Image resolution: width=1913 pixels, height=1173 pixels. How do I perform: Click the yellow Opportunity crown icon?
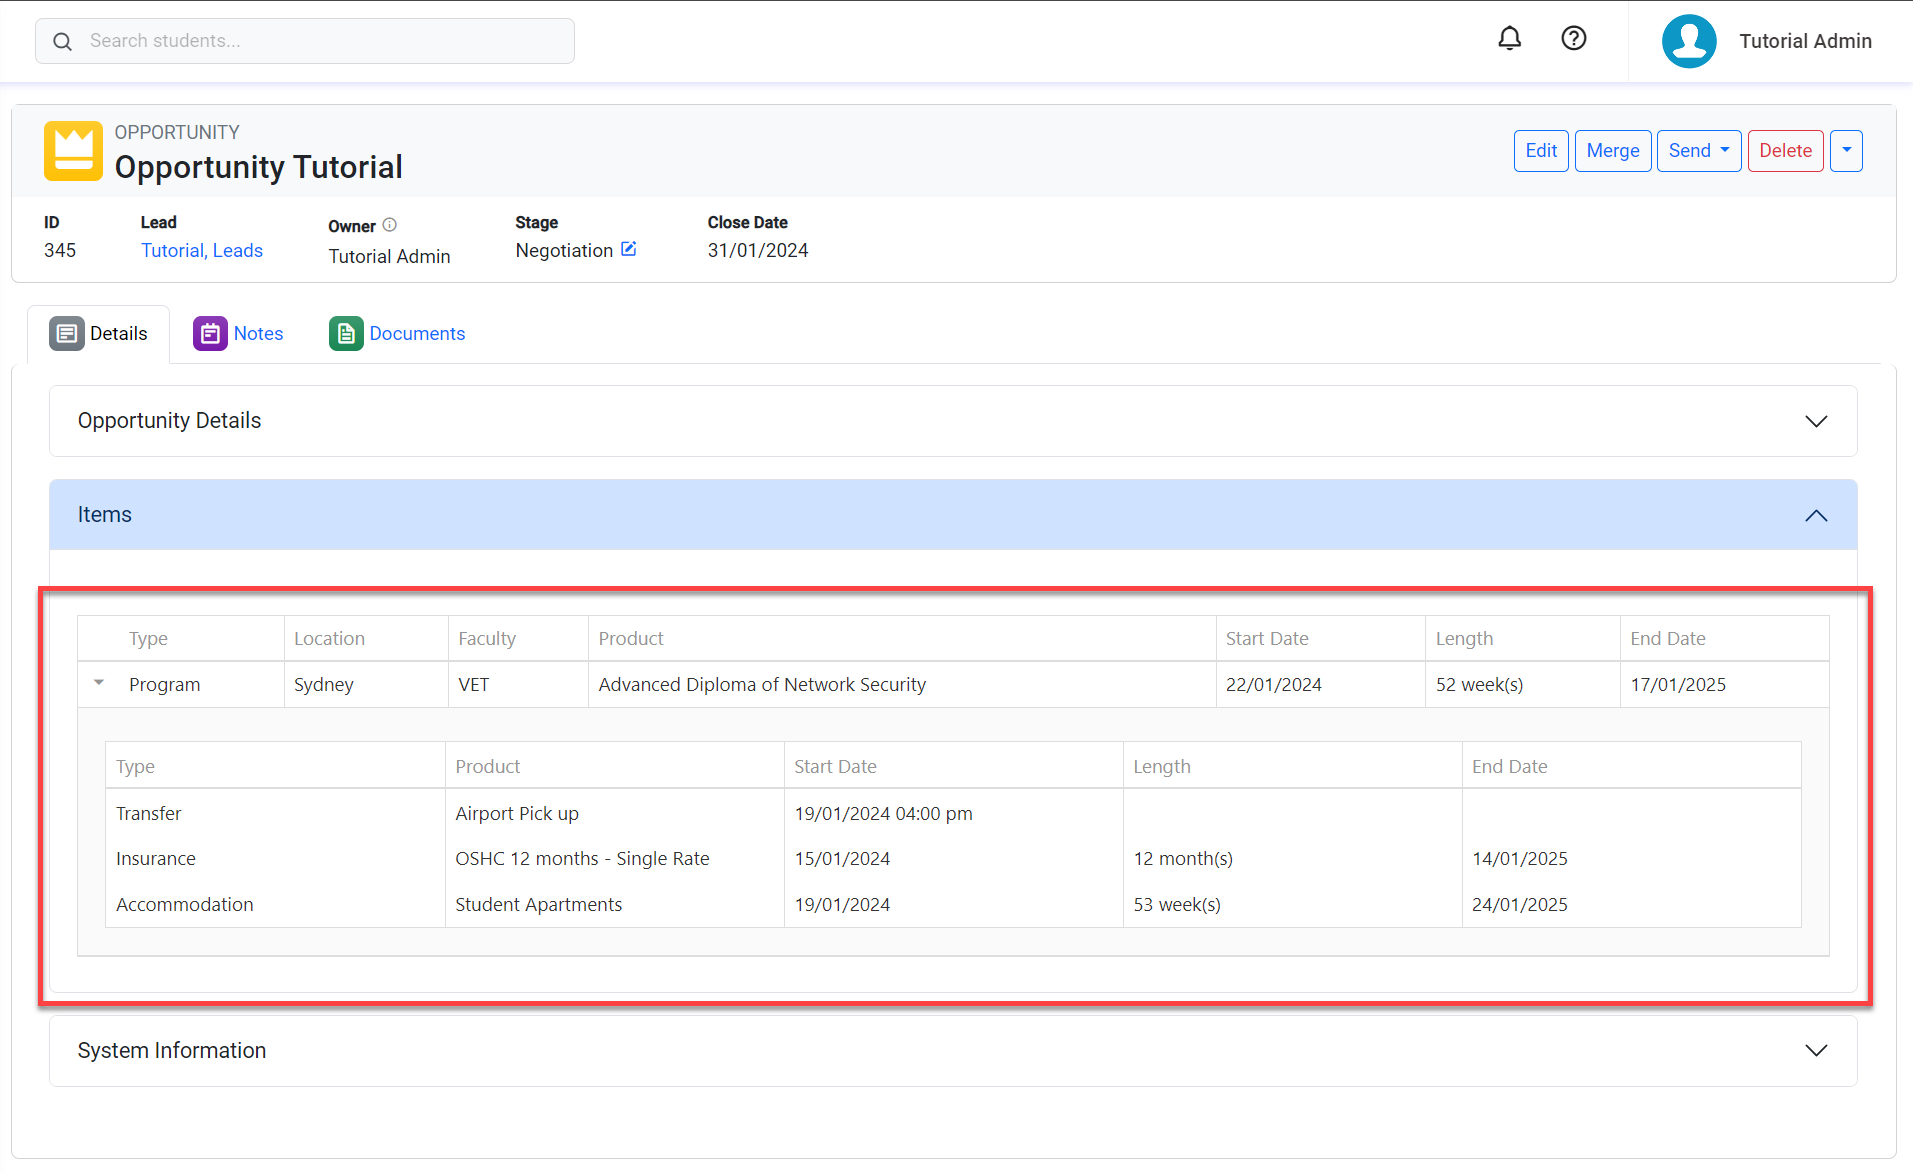pyautogui.click(x=73, y=151)
